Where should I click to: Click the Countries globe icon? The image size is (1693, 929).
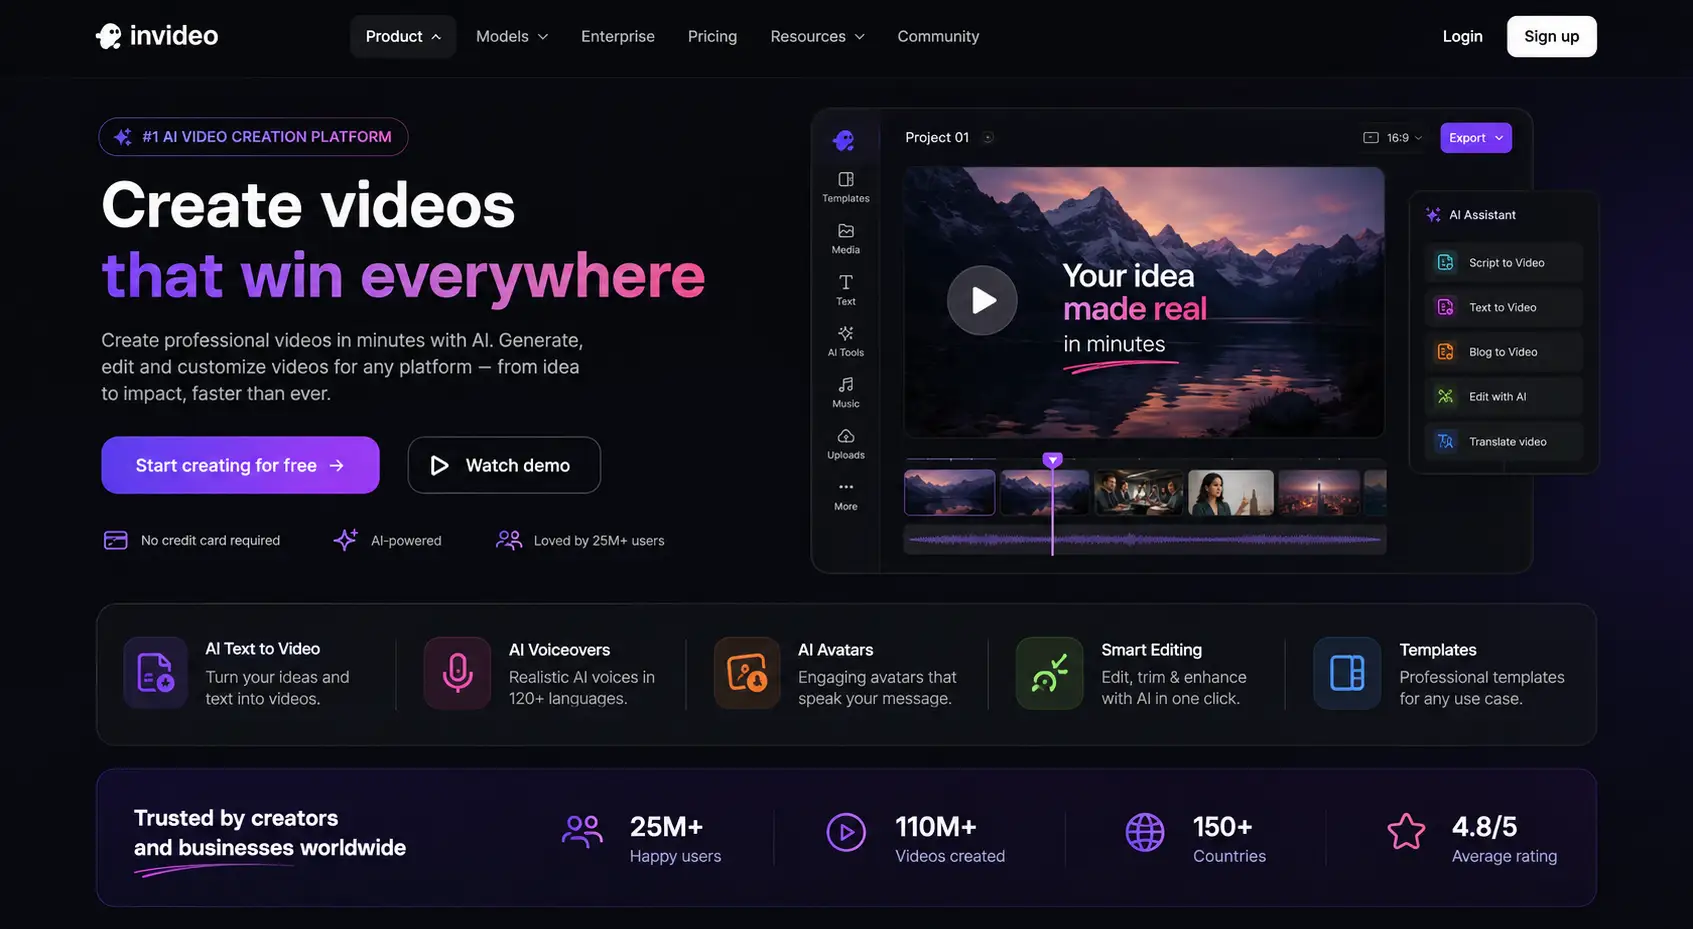tap(1145, 832)
